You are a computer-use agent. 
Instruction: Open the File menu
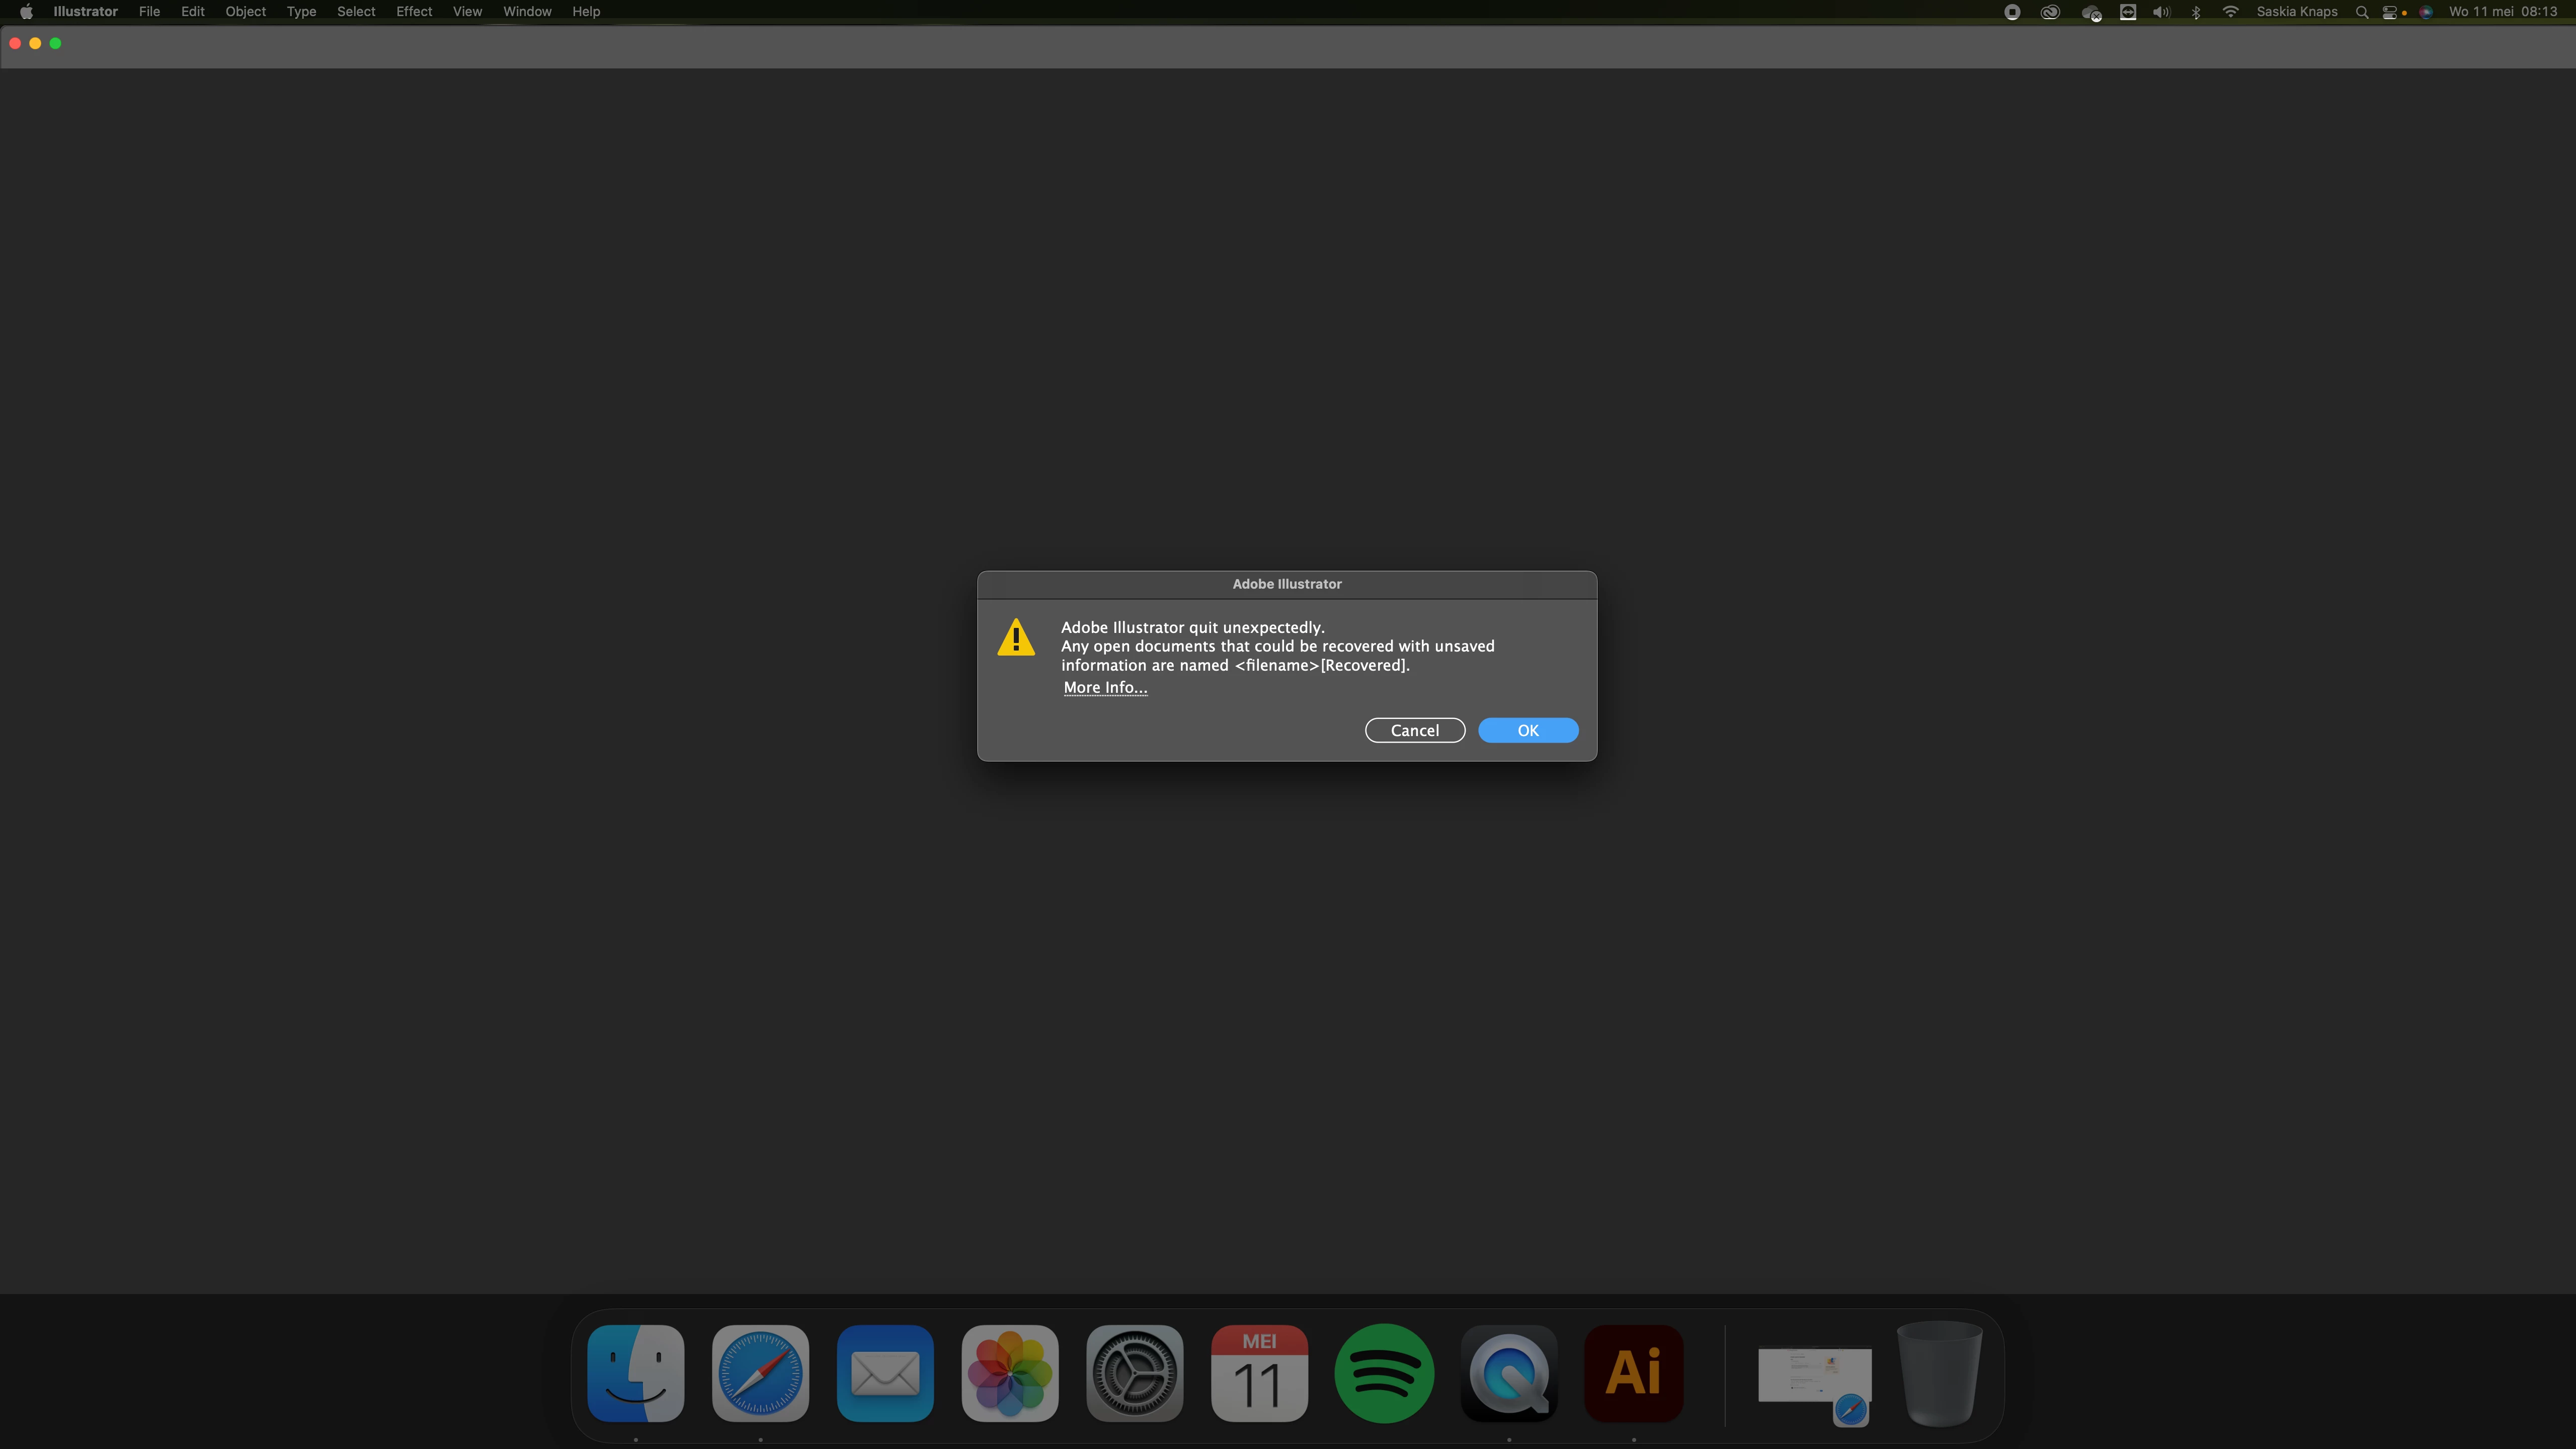click(149, 12)
